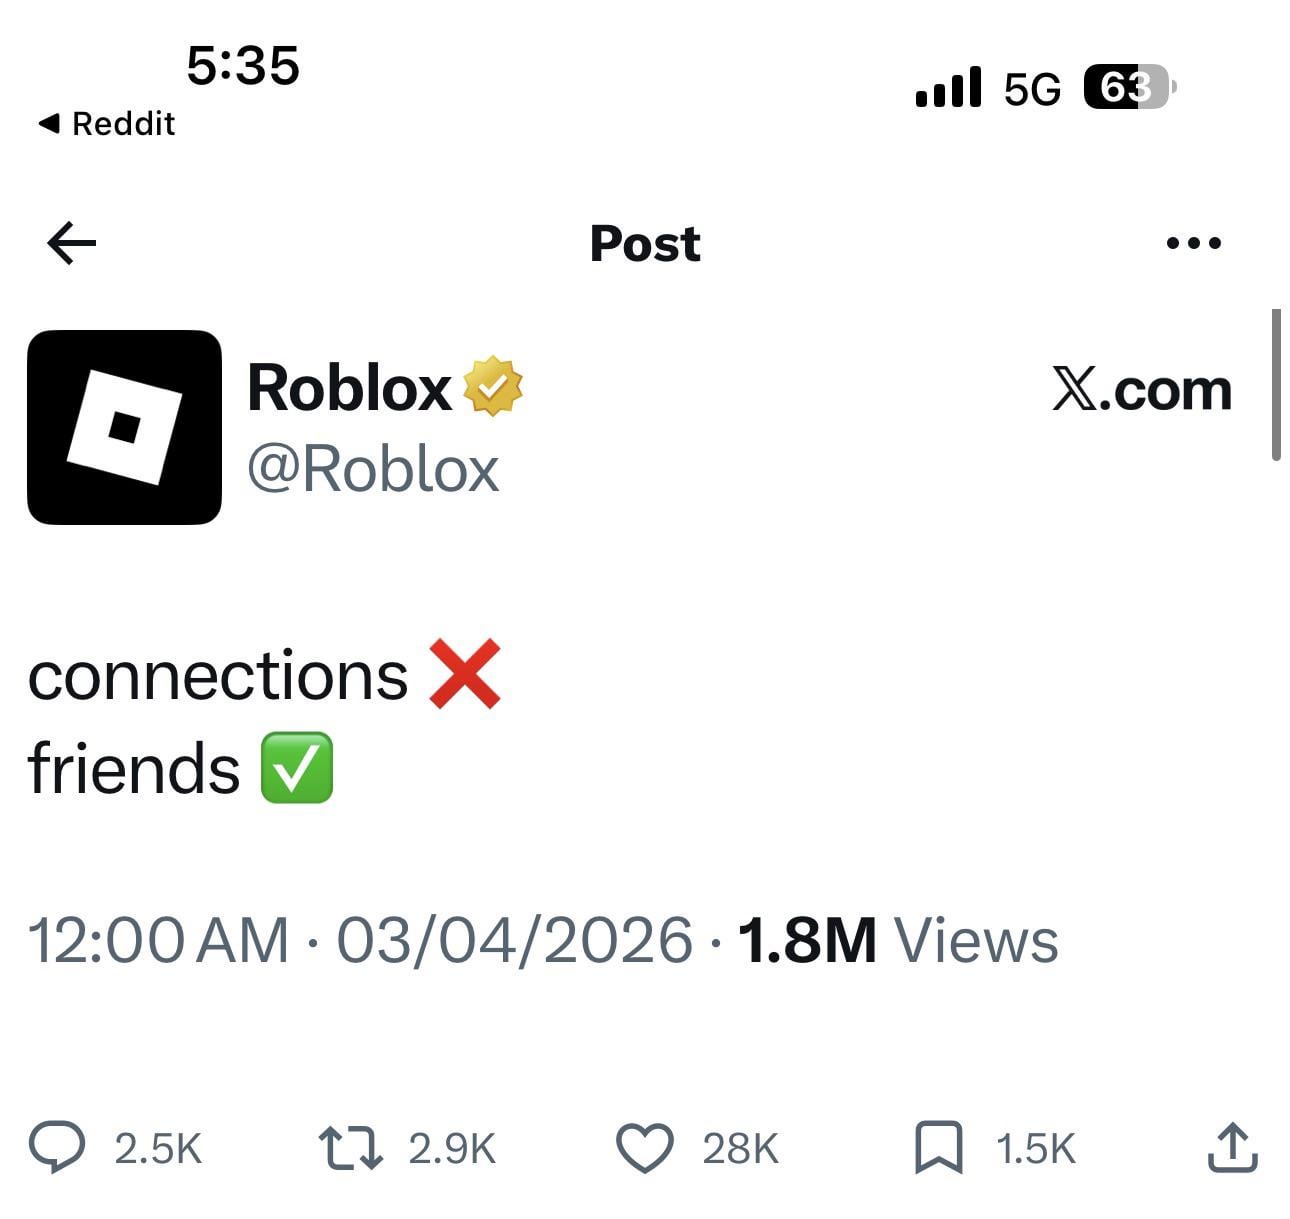Open the Roblox display name
The image size is (1290, 1219).
point(349,388)
